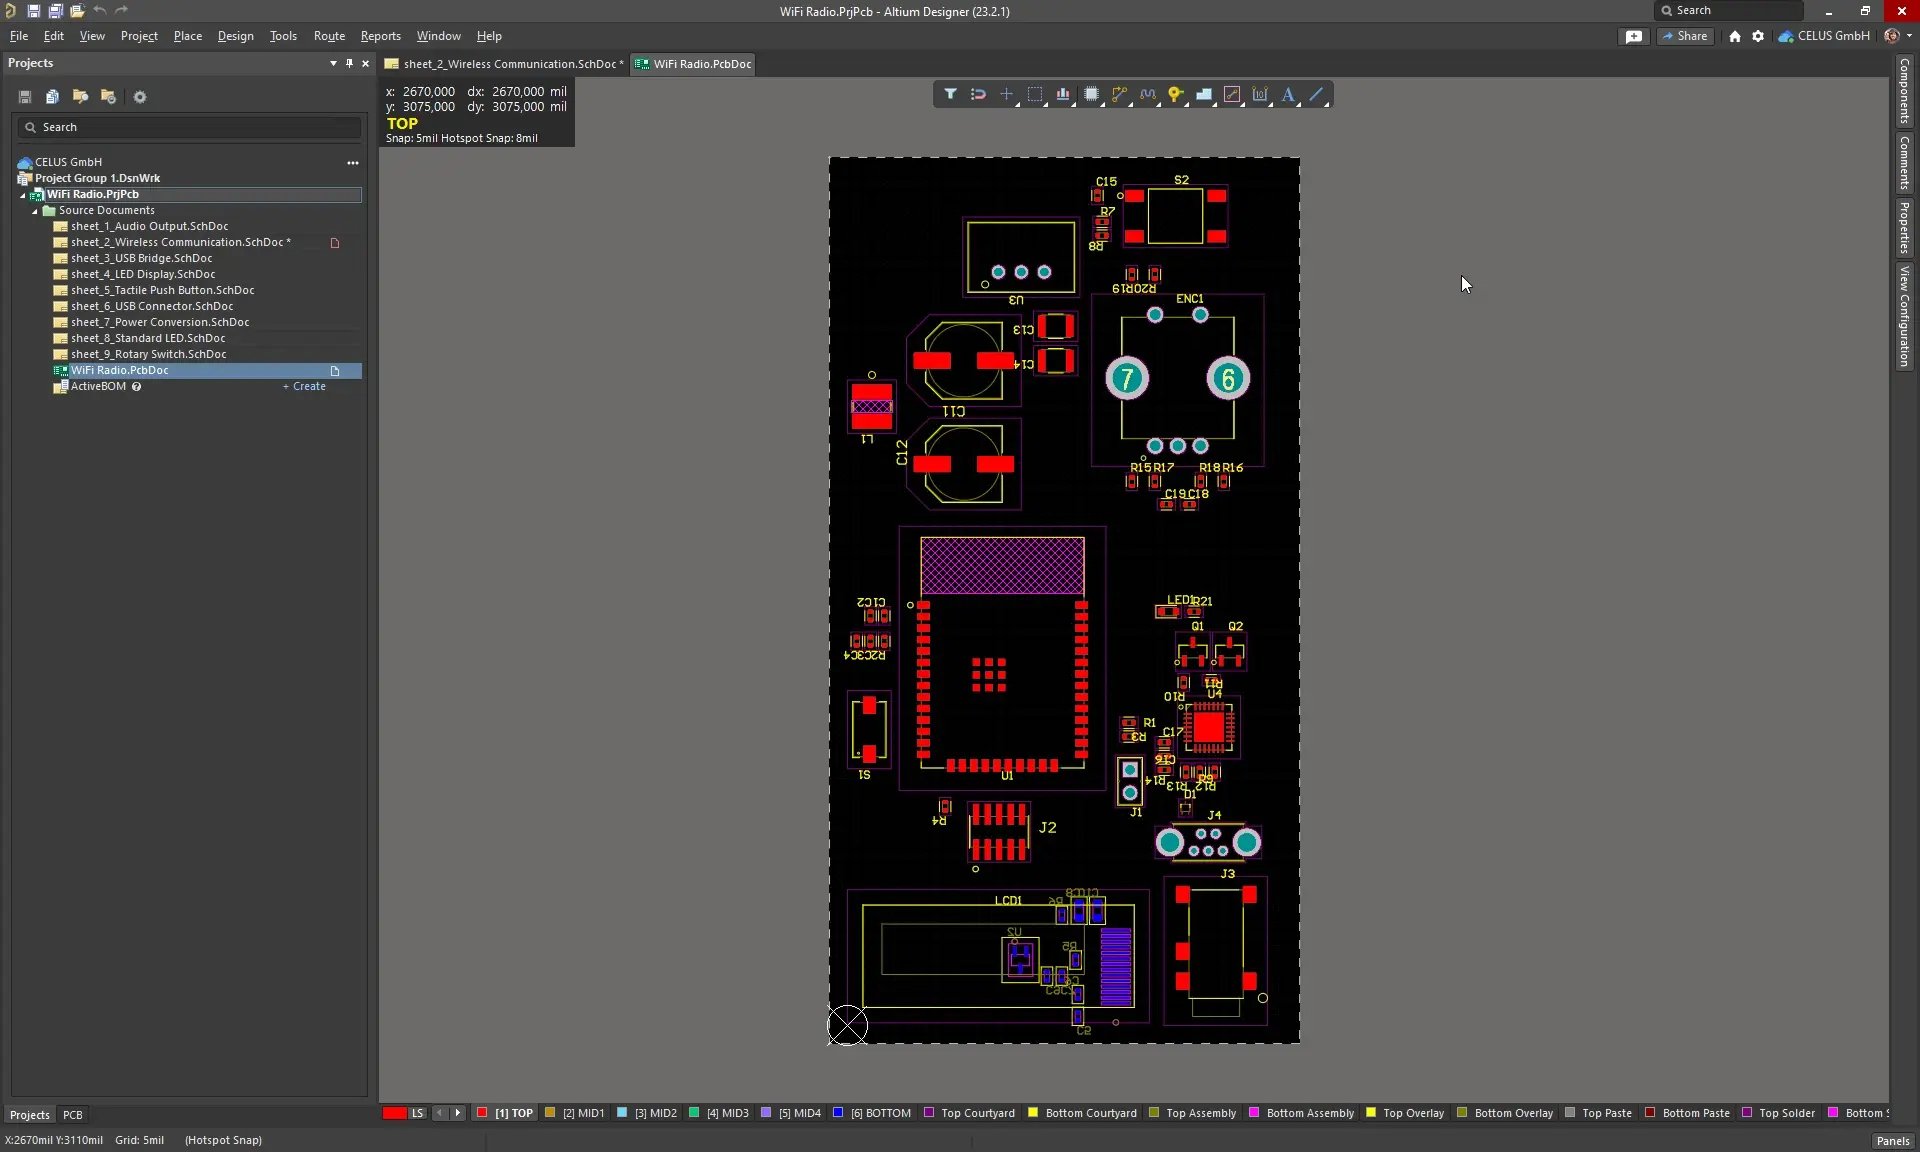Select the place dimension tool
Viewport: 1920px width, 1152px height.
point(1260,94)
